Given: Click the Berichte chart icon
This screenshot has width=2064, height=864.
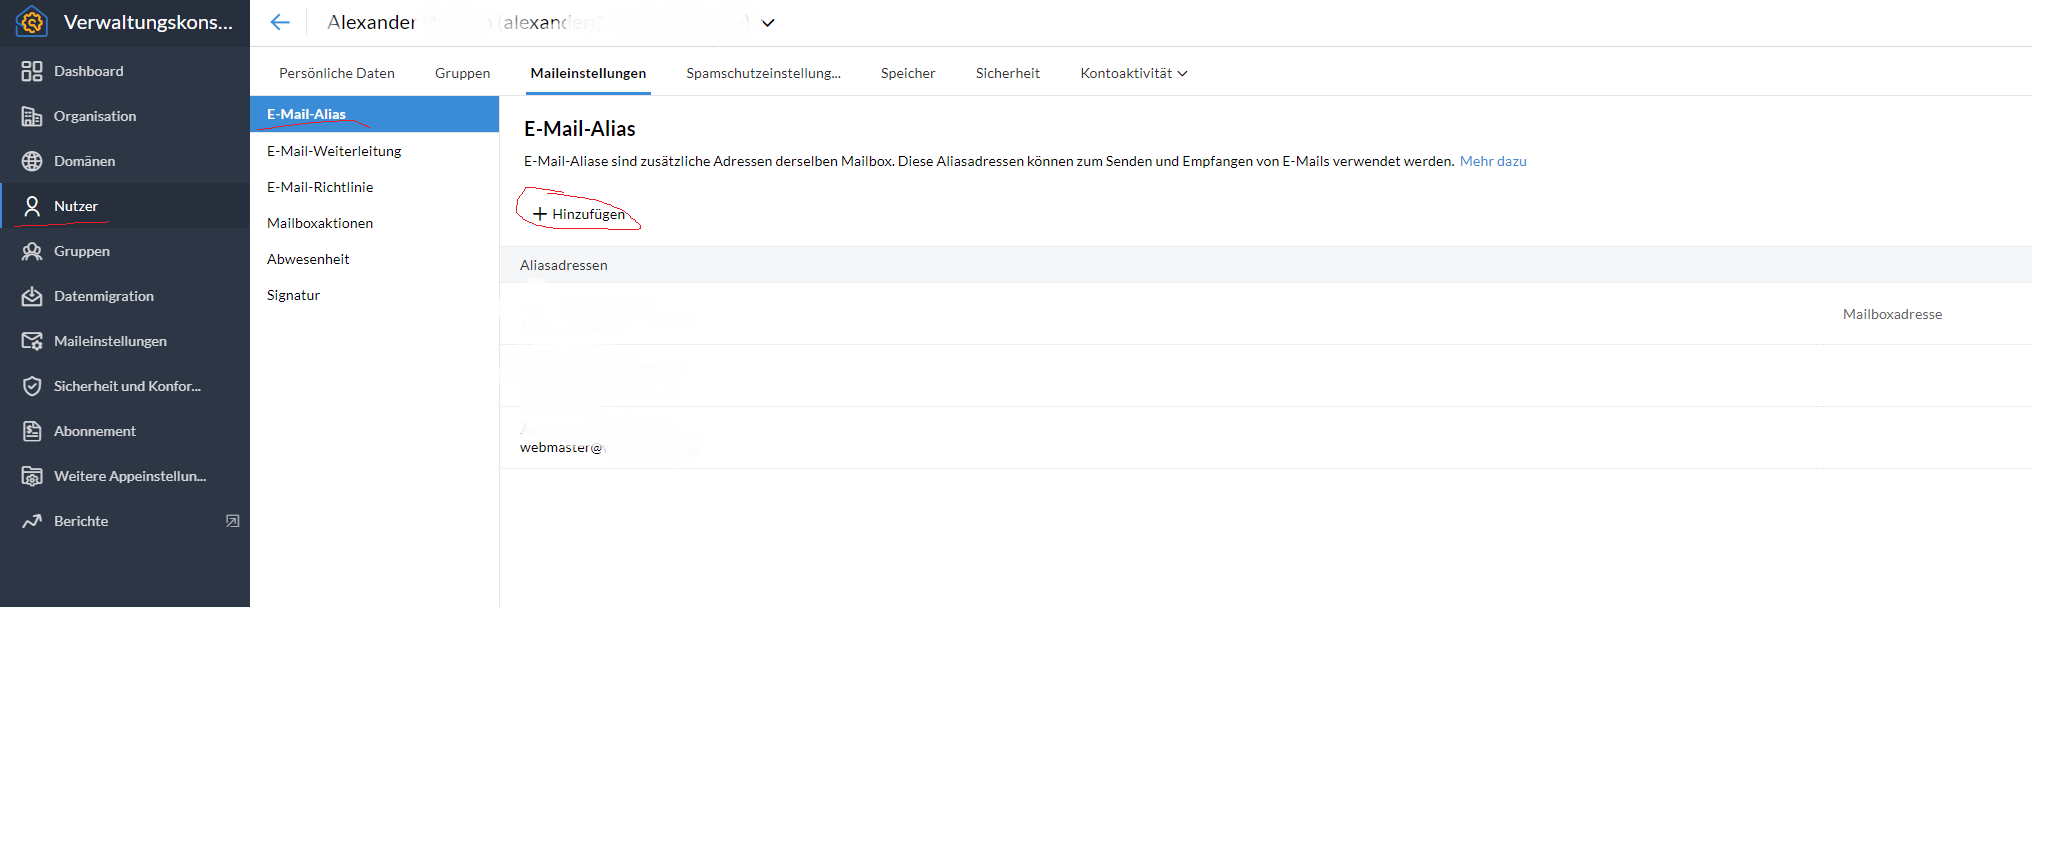Looking at the screenshot, I should (32, 521).
